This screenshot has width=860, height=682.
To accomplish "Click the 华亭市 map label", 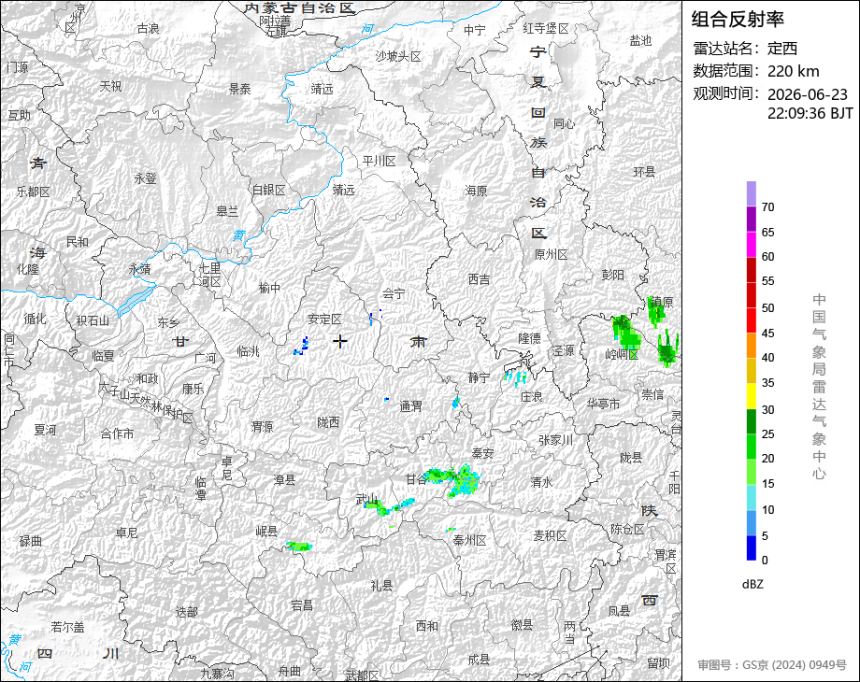I will pyautogui.click(x=603, y=404).
